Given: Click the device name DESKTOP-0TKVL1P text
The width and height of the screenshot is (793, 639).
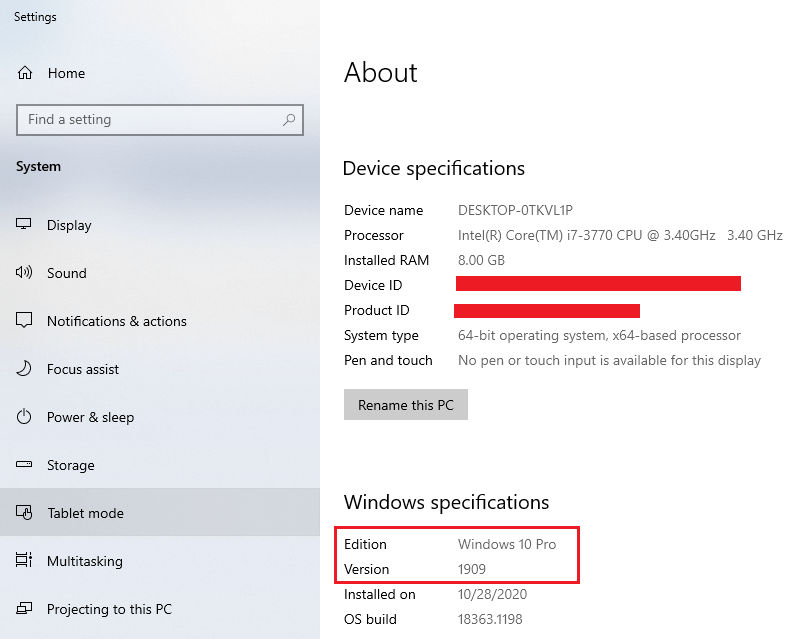Looking at the screenshot, I should click(x=515, y=210).
